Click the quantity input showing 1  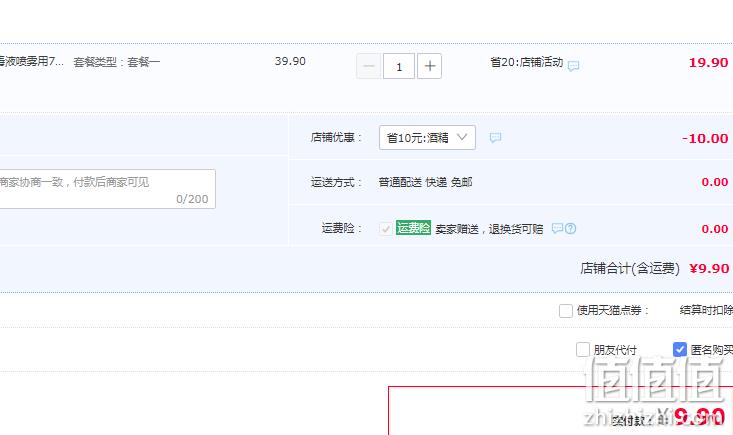[399, 66]
